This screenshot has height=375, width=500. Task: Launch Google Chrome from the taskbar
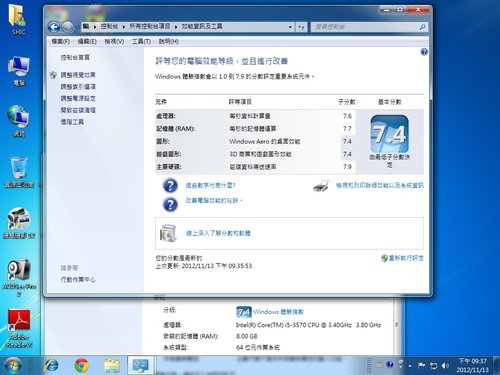pos(82,365)
